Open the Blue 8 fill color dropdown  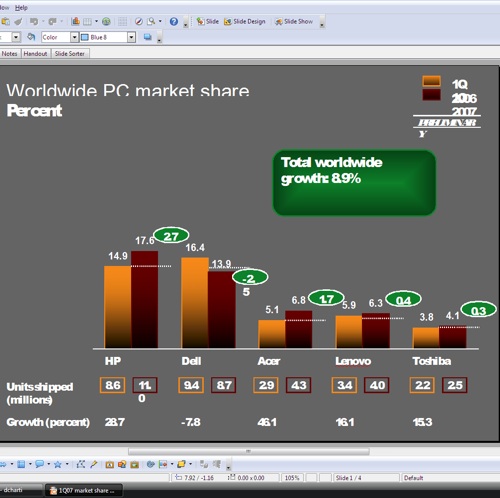click(131, 37)
